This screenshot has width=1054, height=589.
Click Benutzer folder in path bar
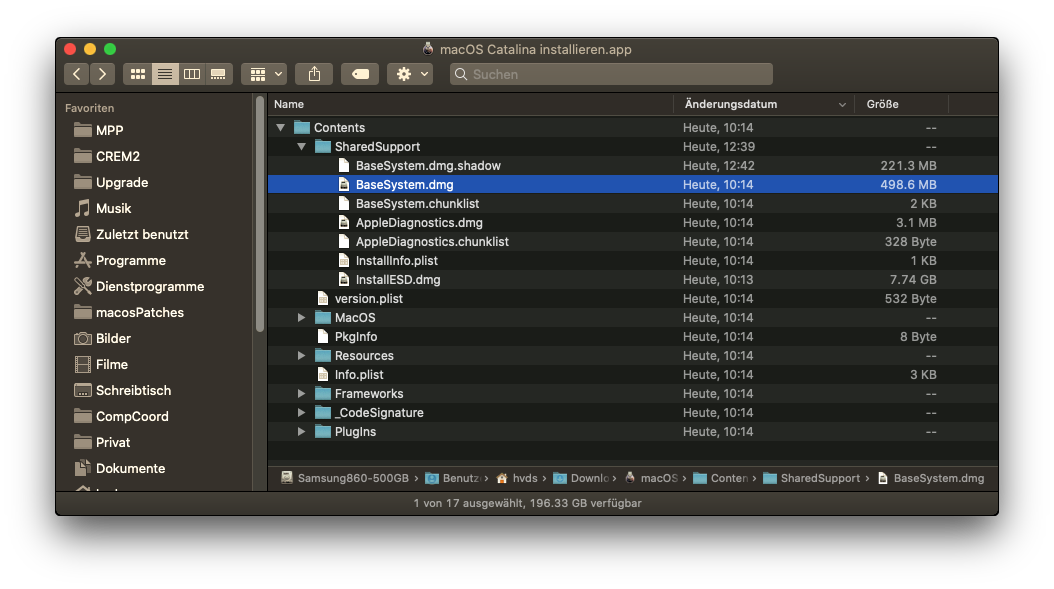tap(453, 478)
